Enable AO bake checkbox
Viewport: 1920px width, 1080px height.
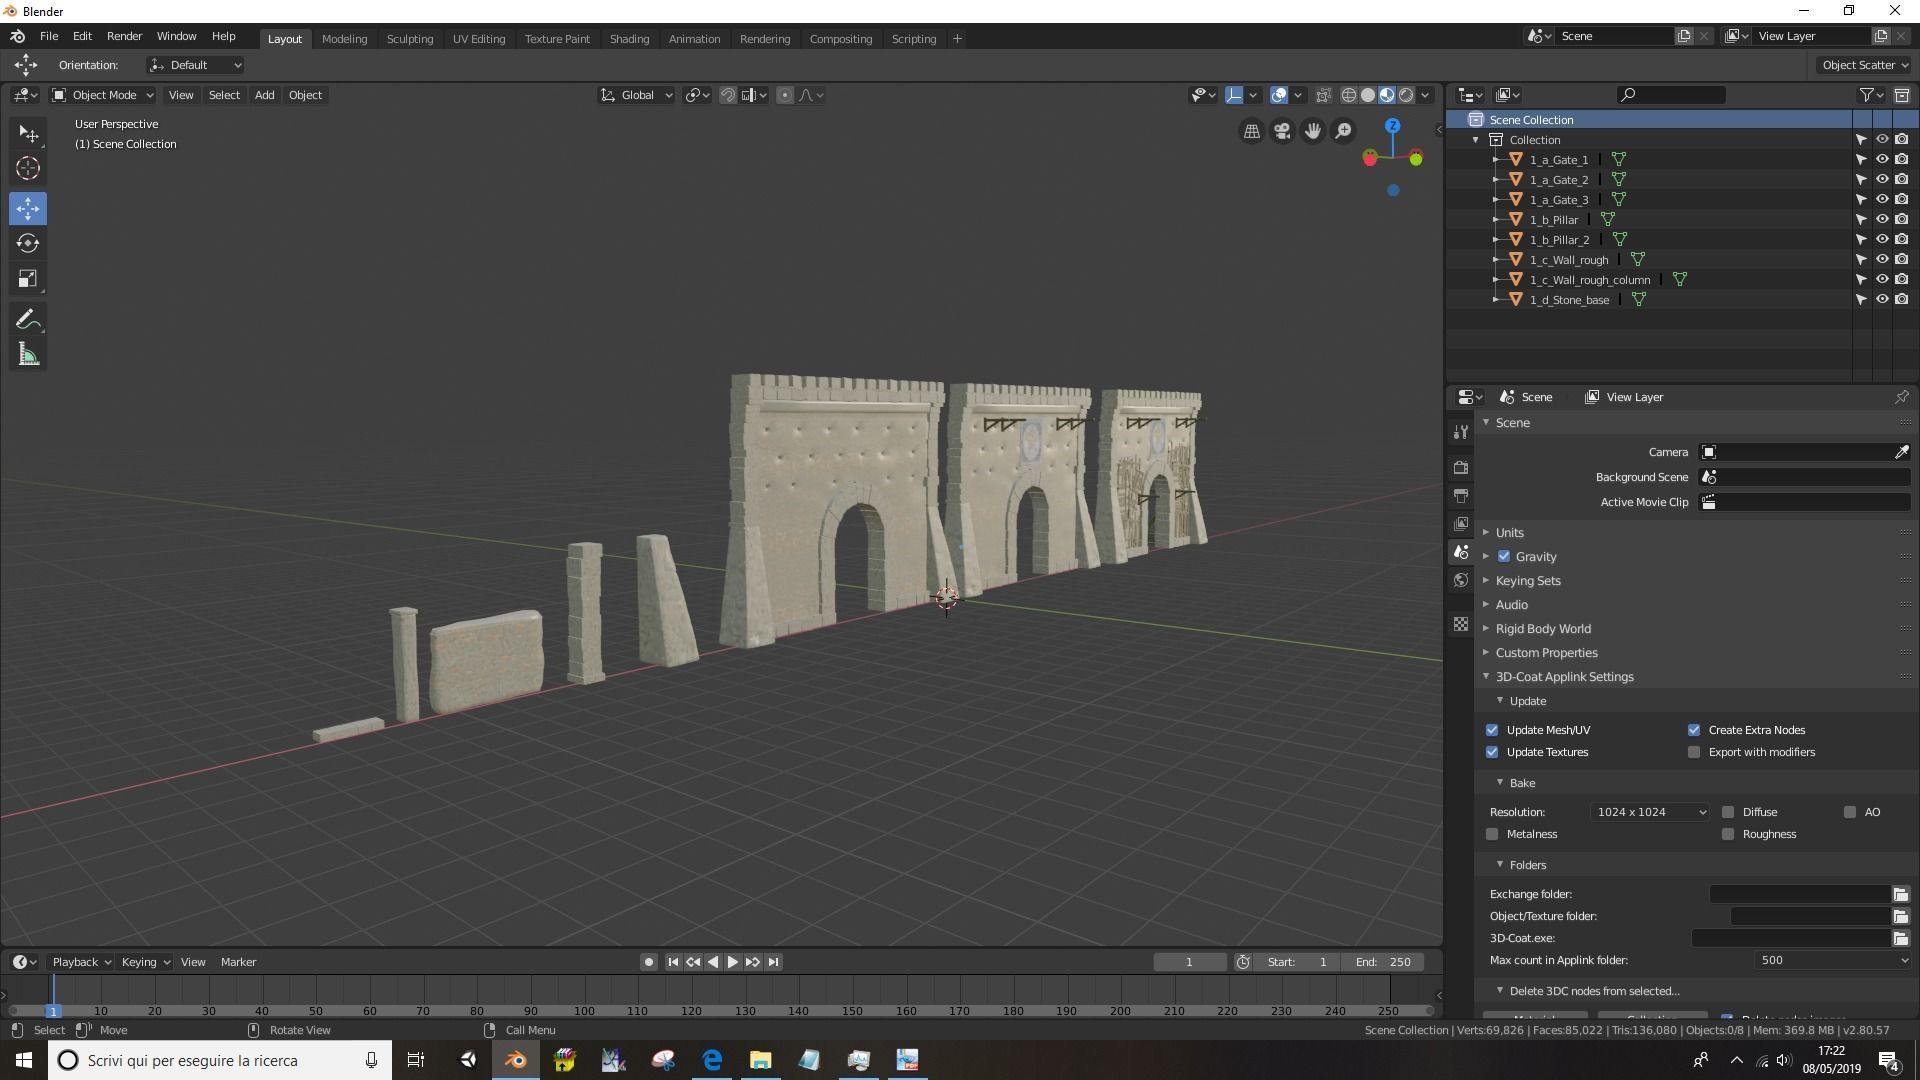coord(1850,812)
